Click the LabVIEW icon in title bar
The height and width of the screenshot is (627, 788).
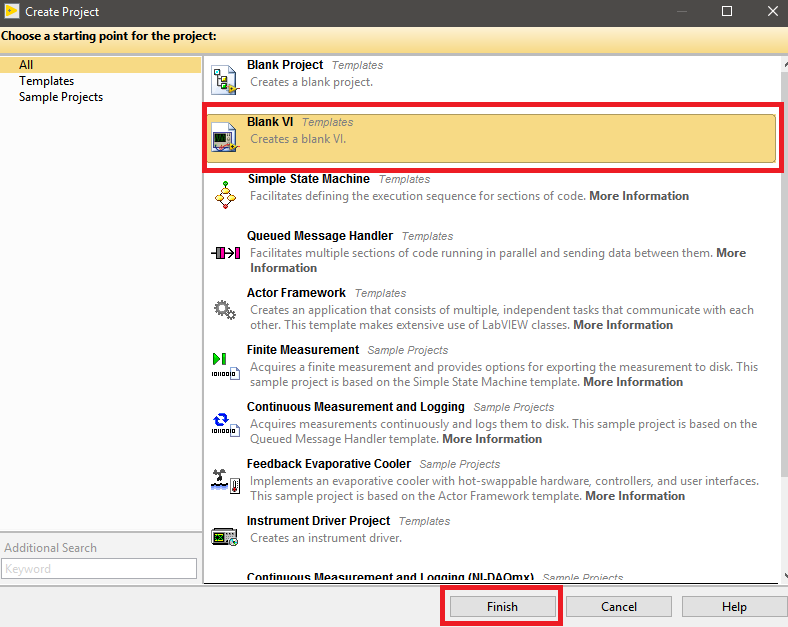(12, 12)
